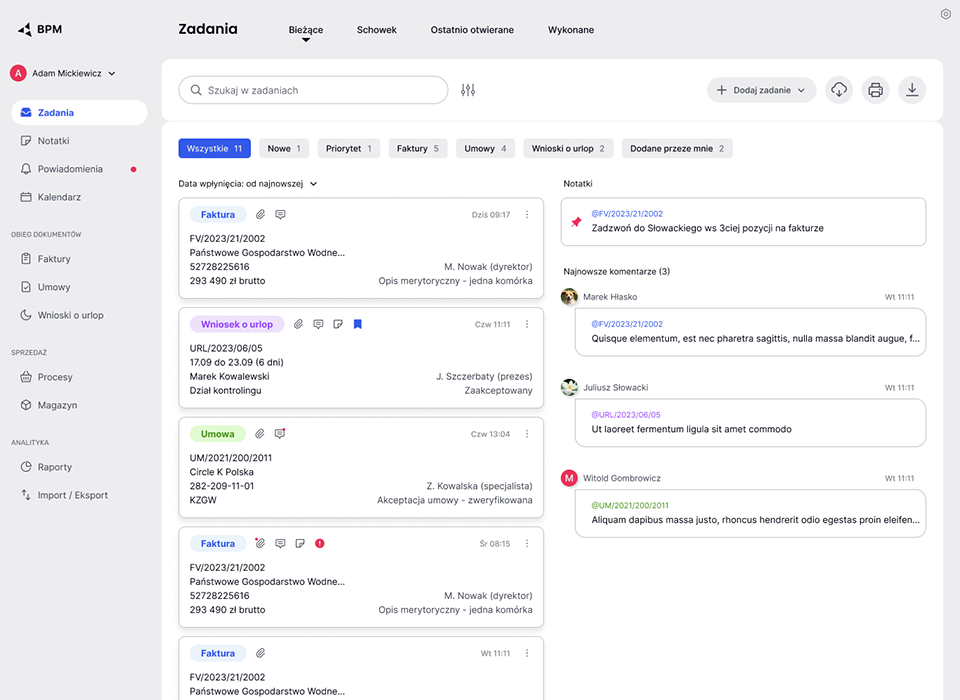Open the paperclip on the Wniosek o urlop card
The height and width of the screenshot is (700, 960).
point(298,324)
